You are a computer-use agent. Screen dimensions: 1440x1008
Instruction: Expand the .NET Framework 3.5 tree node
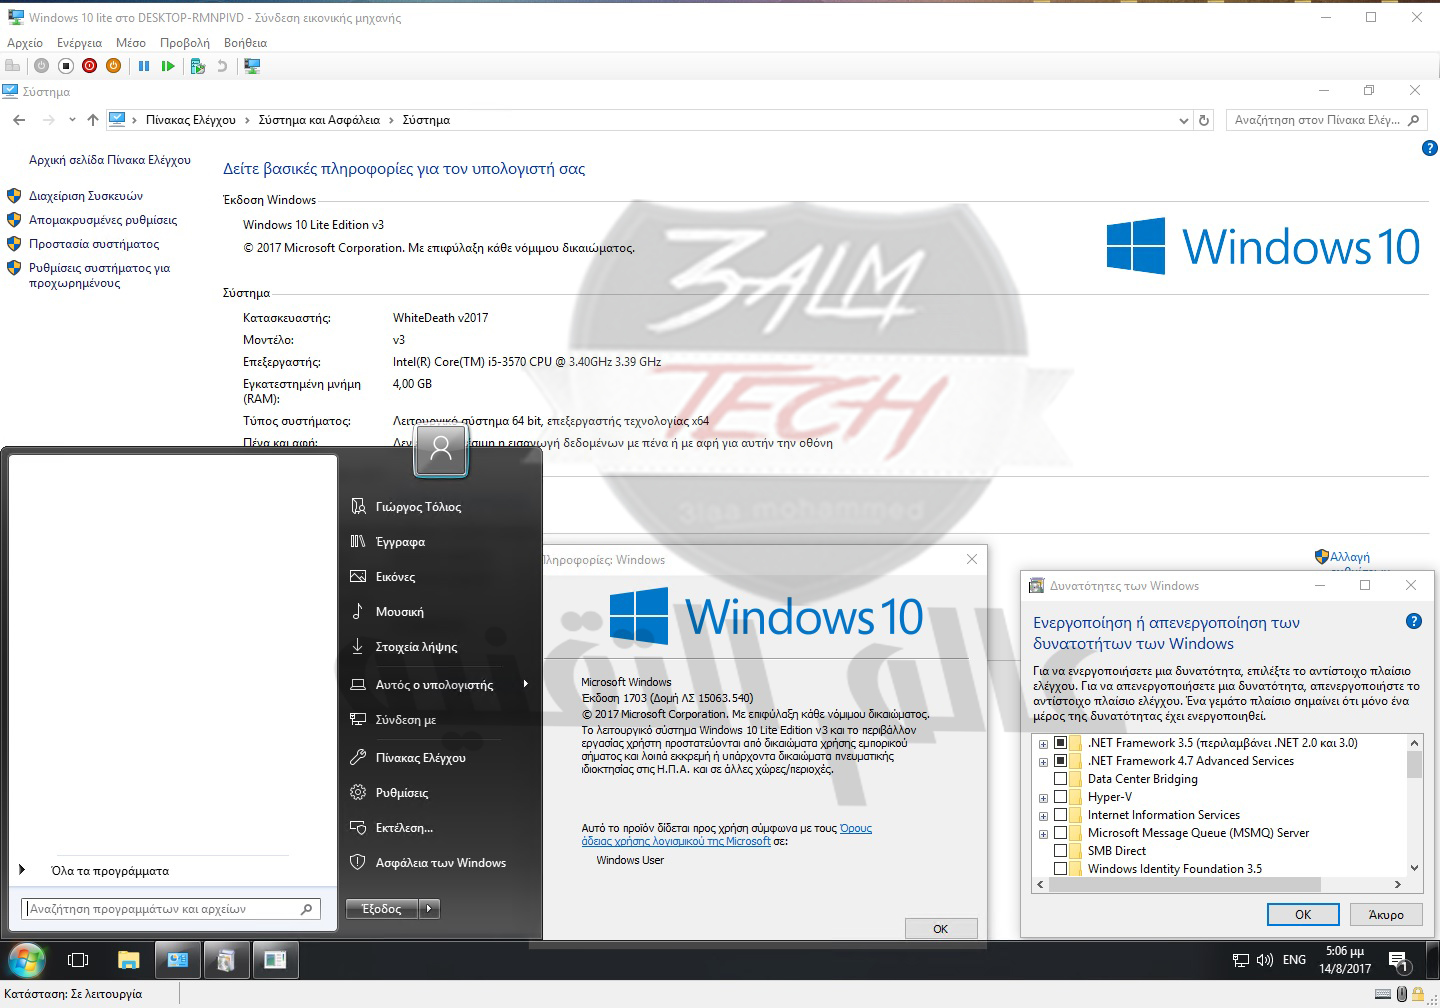pyautogui.click(x=1043, y=744)
